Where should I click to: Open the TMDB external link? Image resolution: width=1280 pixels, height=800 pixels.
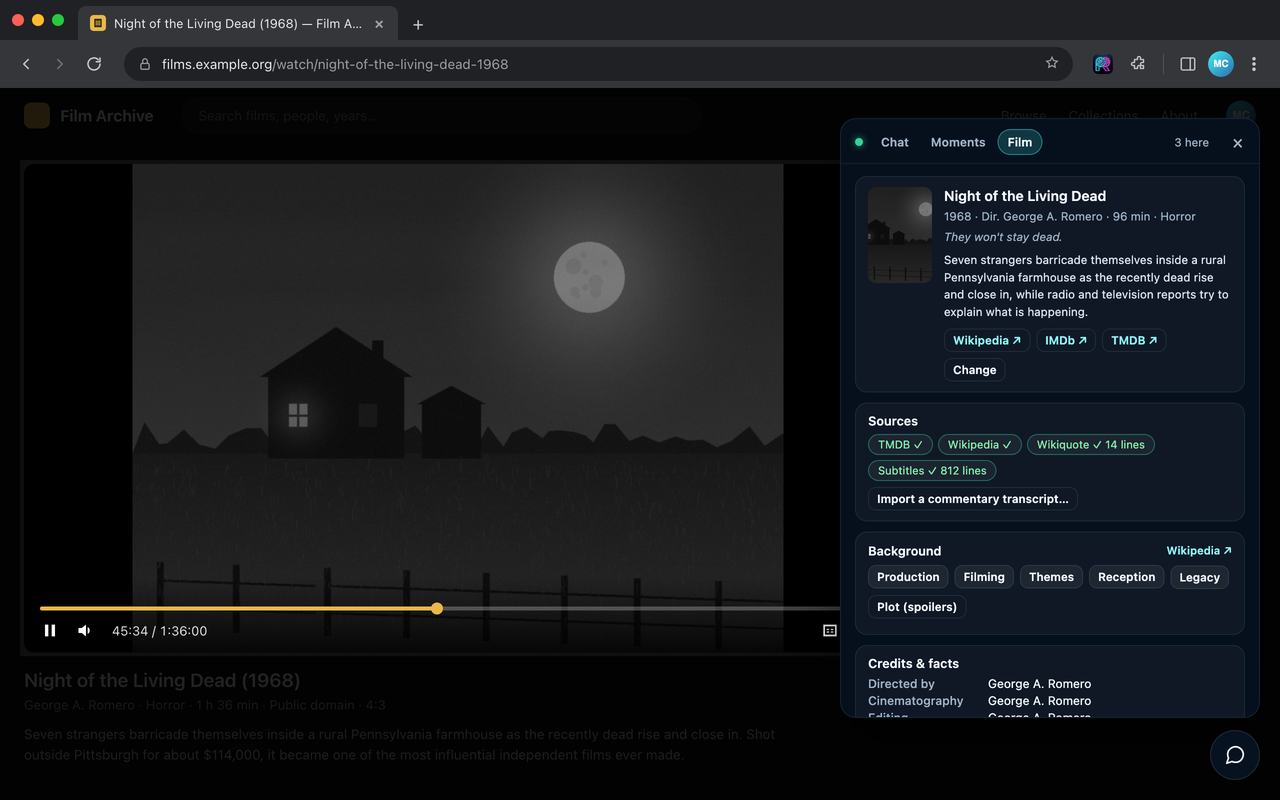pyautogui.click(x=1134, y=340)
